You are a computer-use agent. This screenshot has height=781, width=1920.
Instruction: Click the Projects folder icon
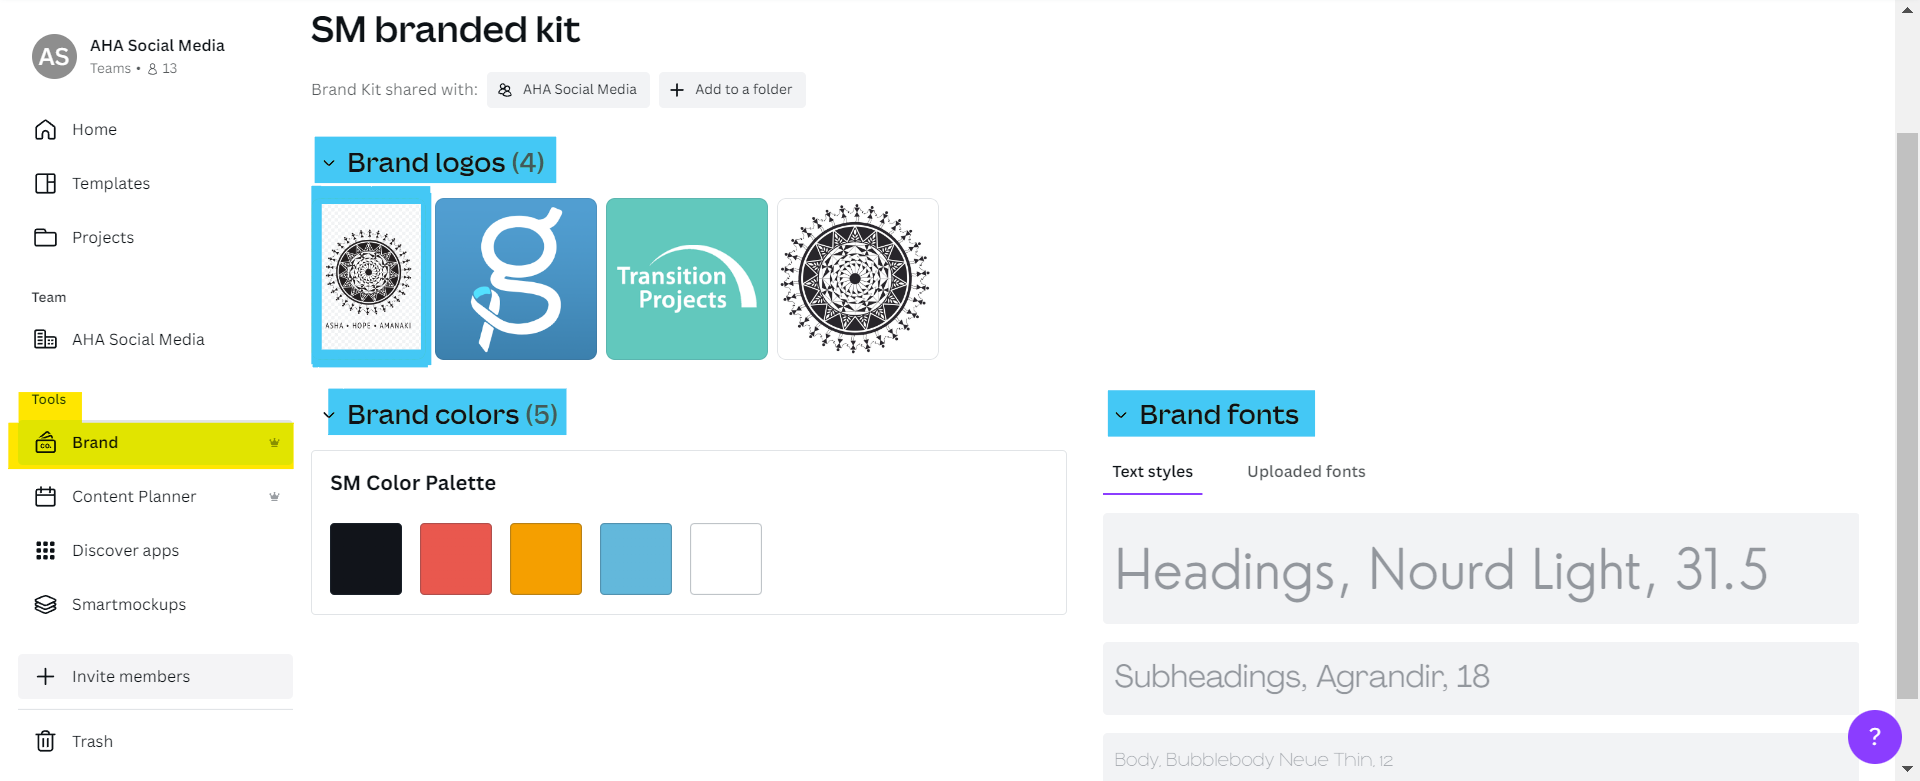(45, 238)
